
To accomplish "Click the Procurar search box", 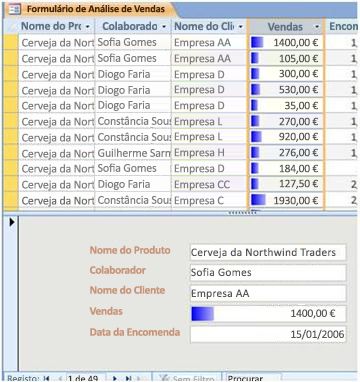I will coord(253,378).
